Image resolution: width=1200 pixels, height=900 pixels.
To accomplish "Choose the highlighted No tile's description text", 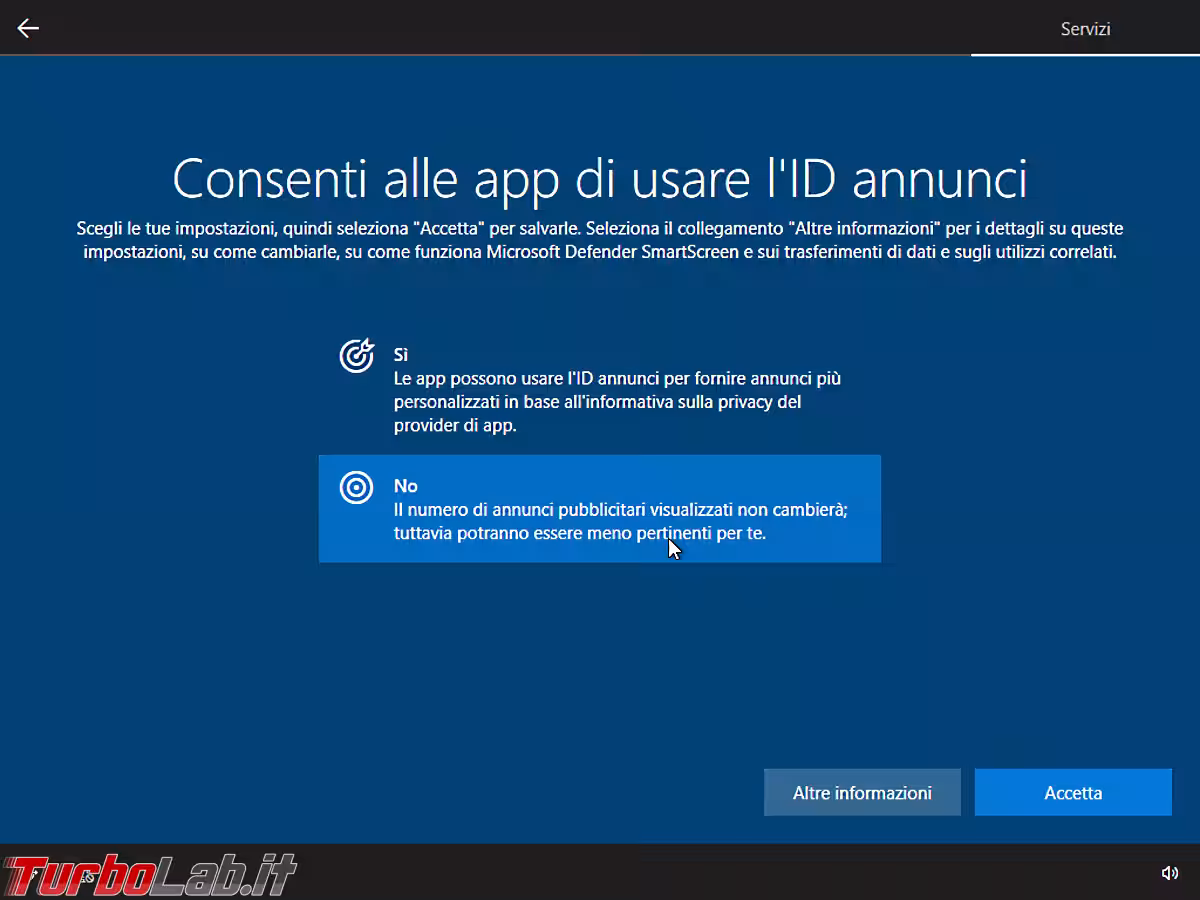I will point(620,522).
